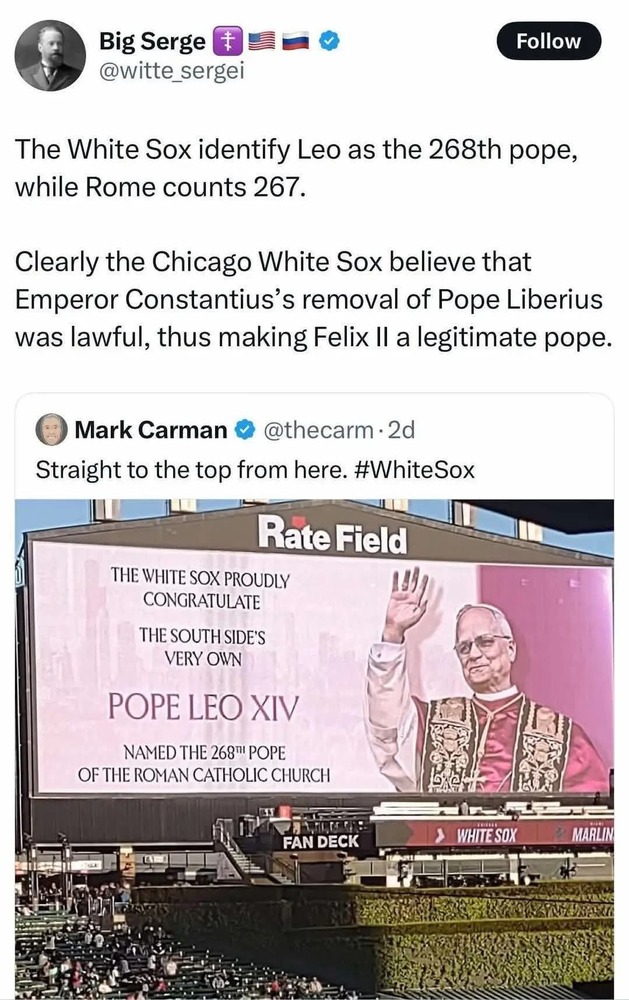Open Mark Carman's small avatar

tap(51, 429)
